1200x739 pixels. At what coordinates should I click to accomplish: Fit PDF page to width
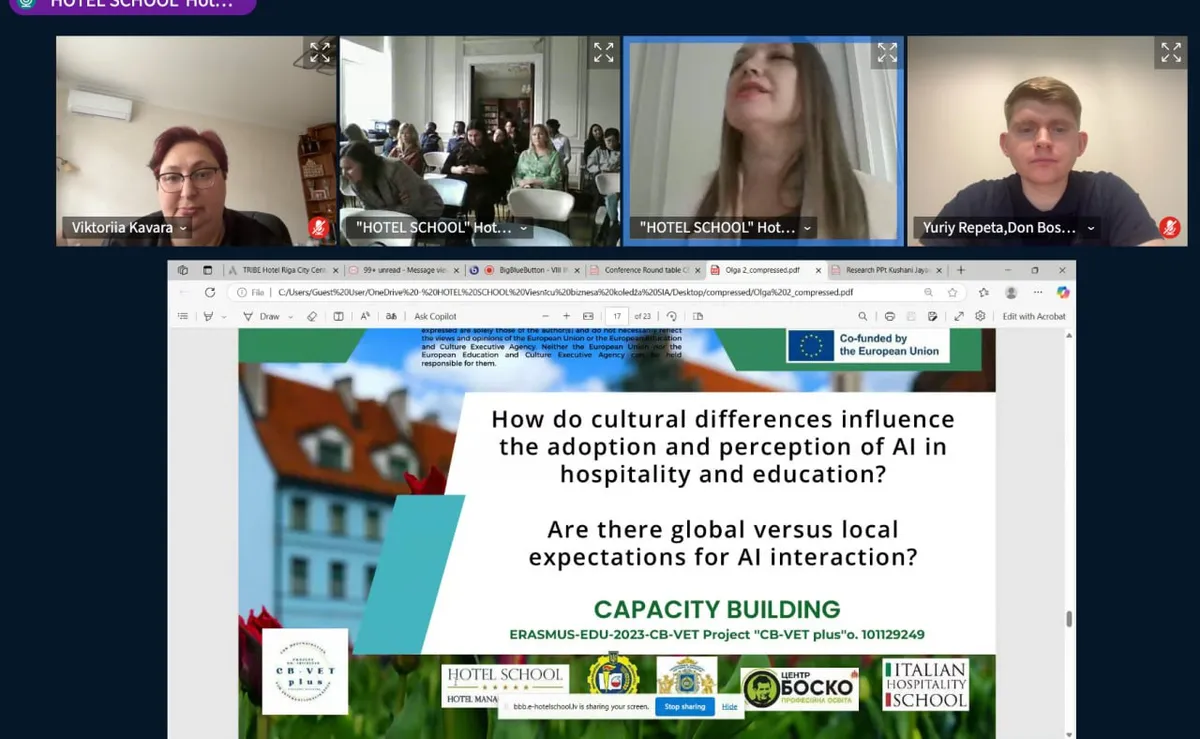[588, 316]
